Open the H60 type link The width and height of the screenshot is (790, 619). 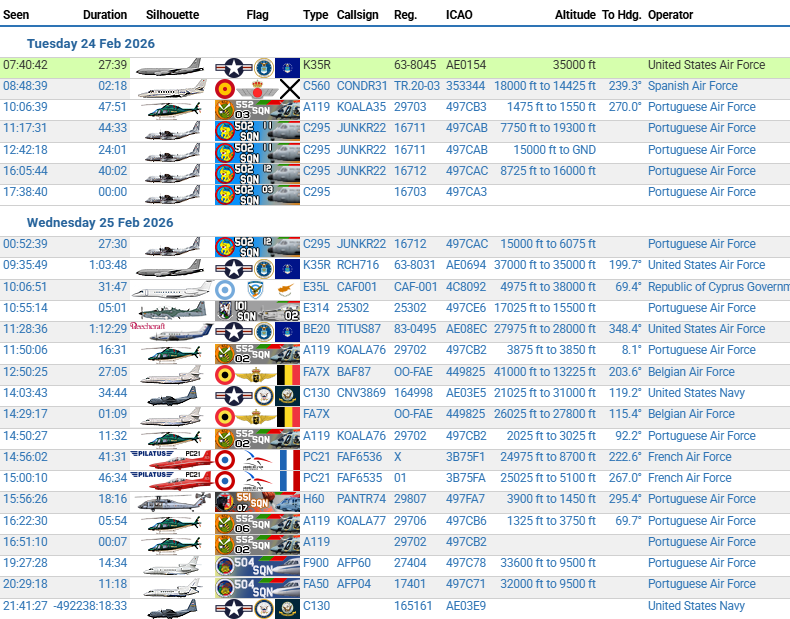point(314,499)
